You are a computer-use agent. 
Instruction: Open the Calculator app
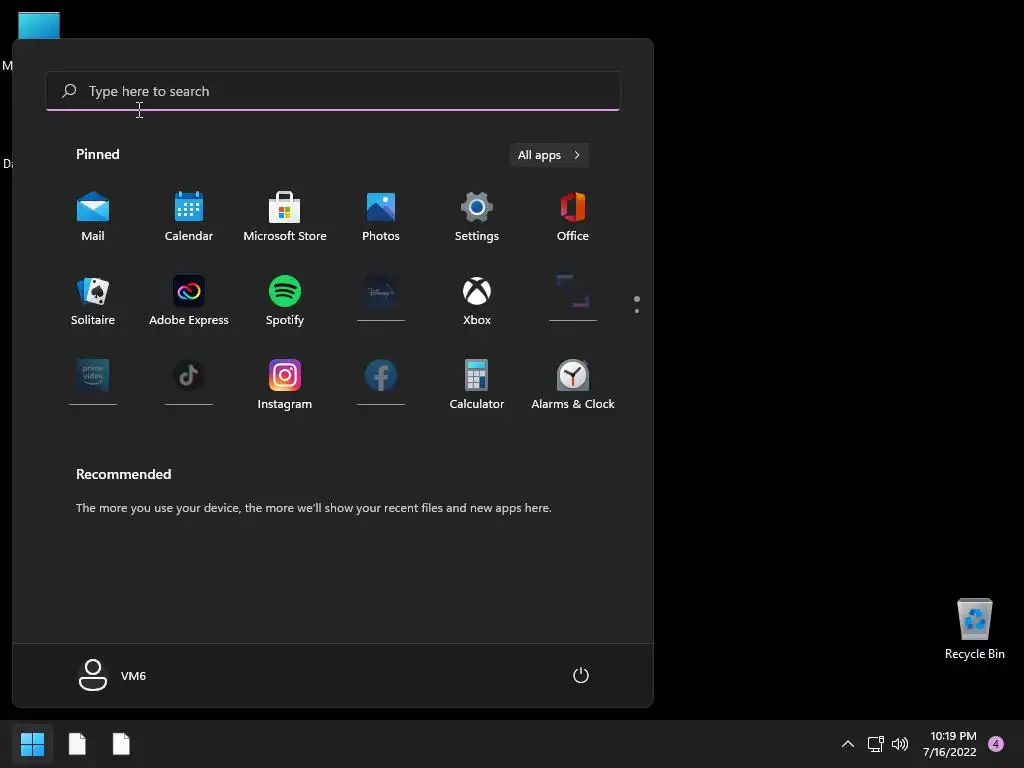tap(477, 385)
